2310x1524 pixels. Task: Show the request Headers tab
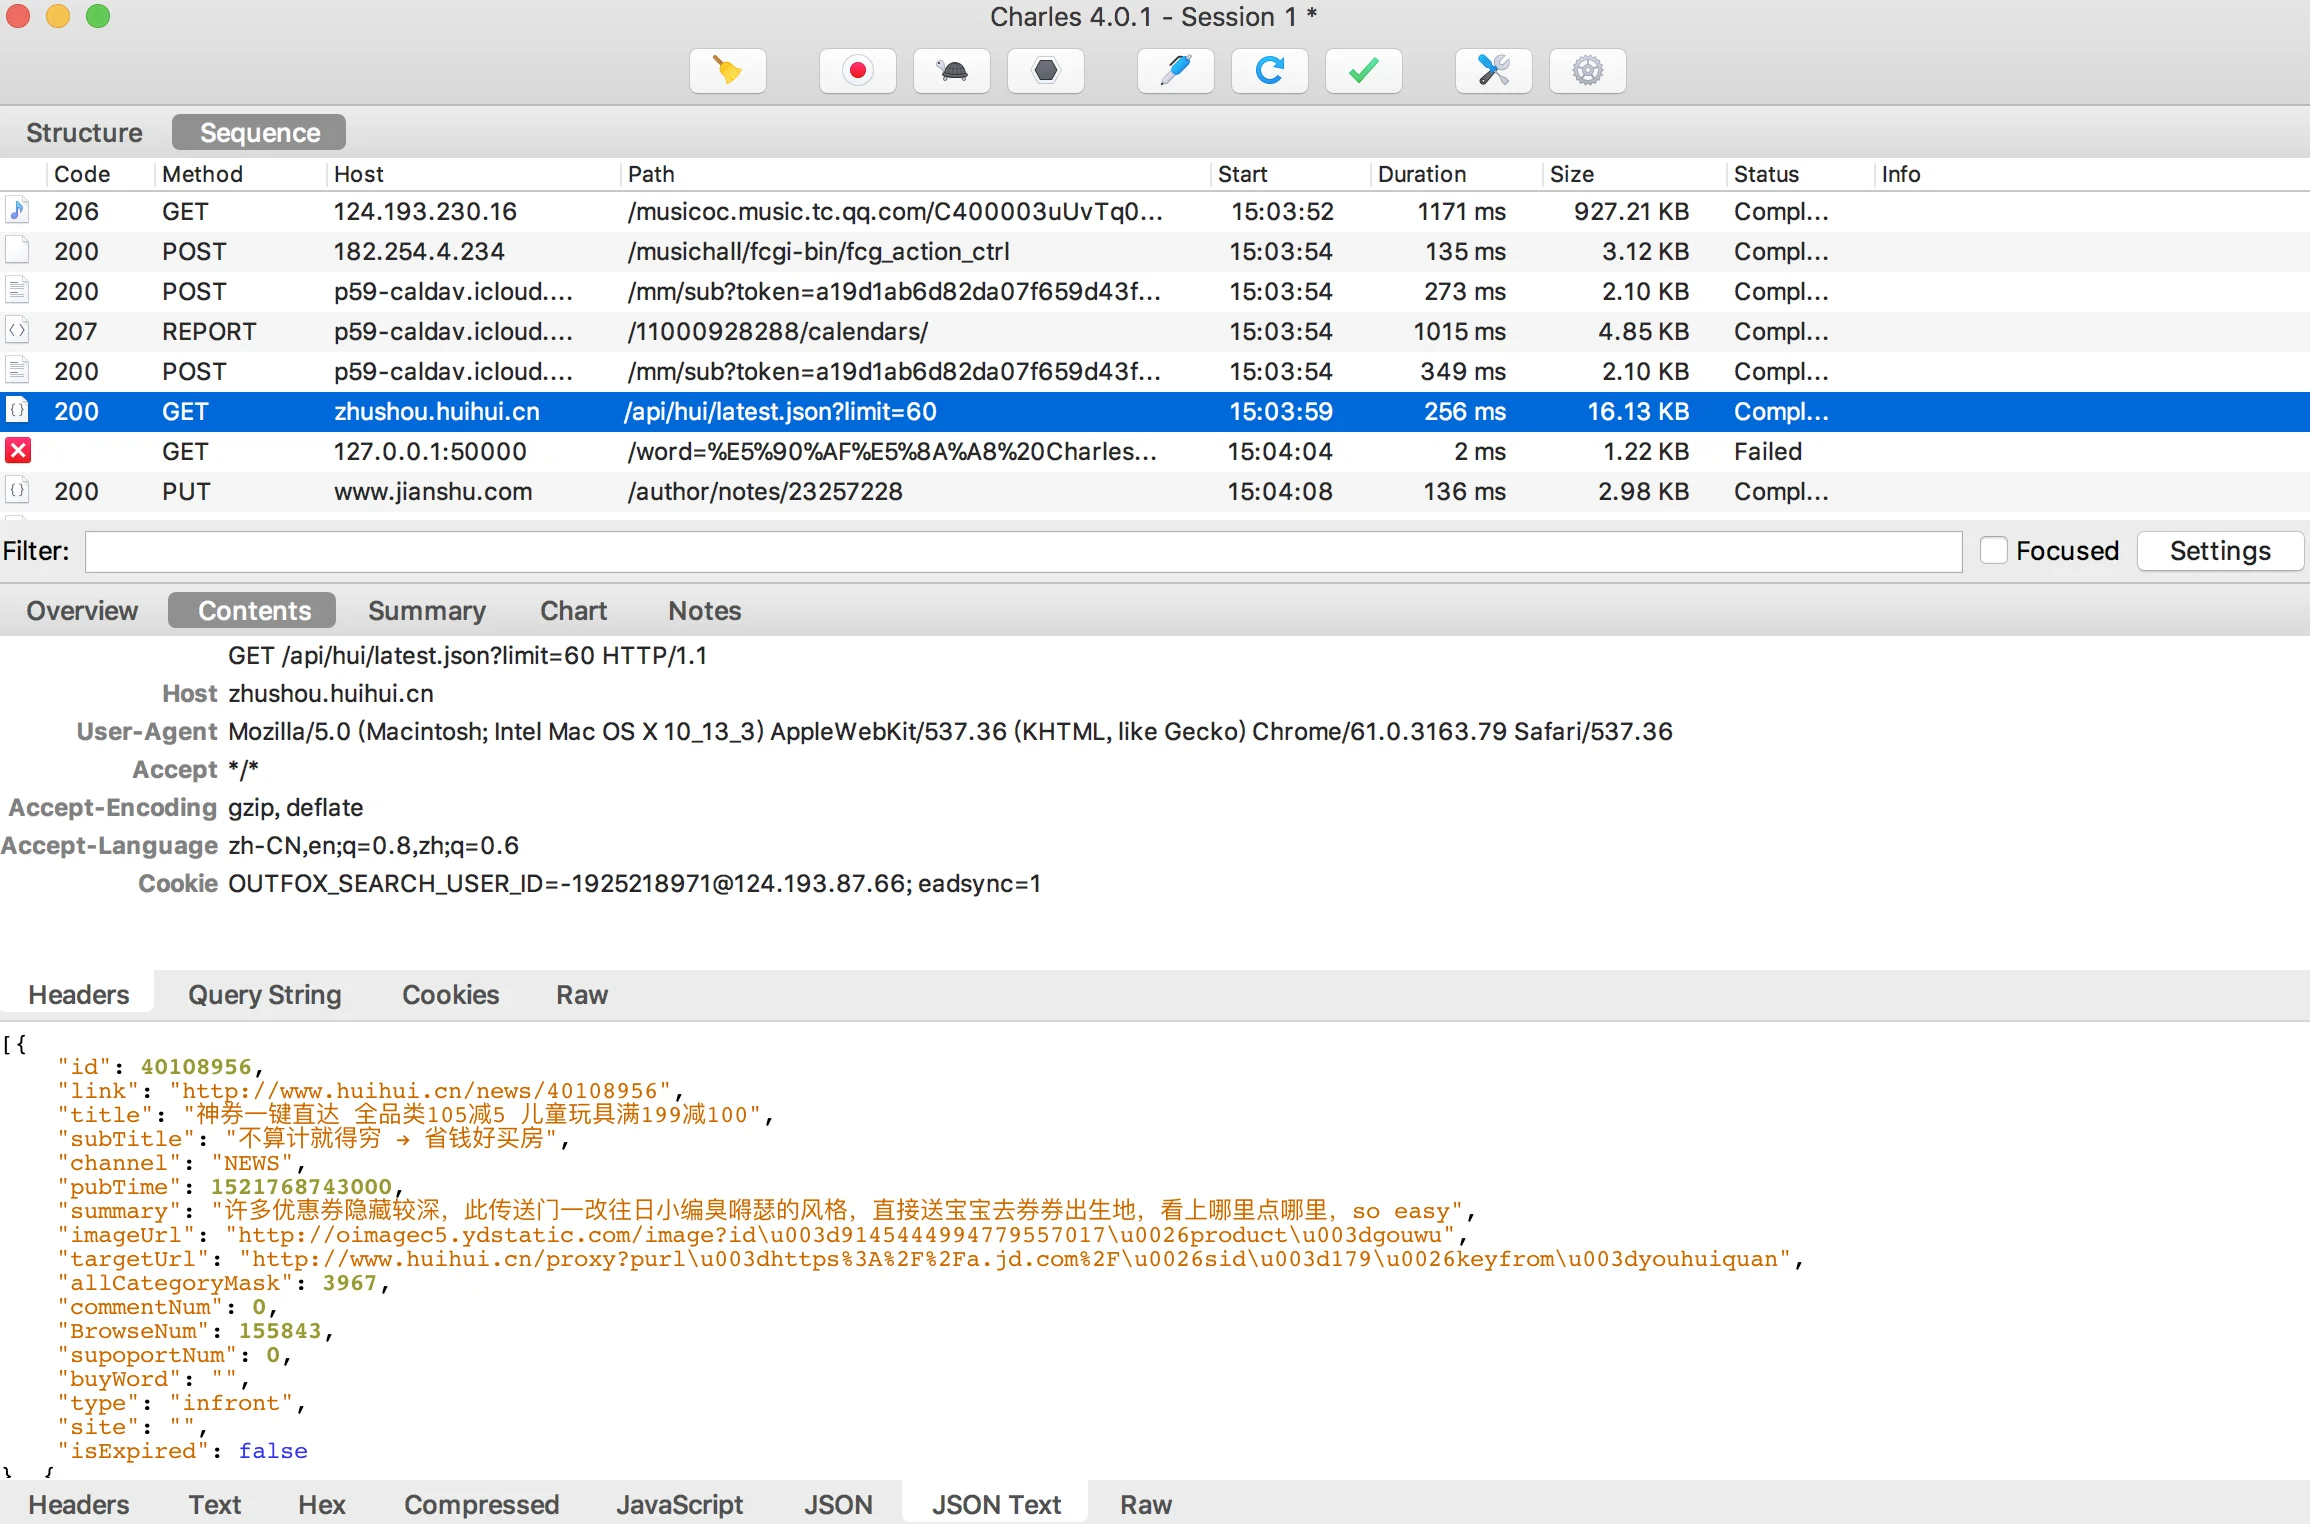pyautogui.click(x=79, y=995)
